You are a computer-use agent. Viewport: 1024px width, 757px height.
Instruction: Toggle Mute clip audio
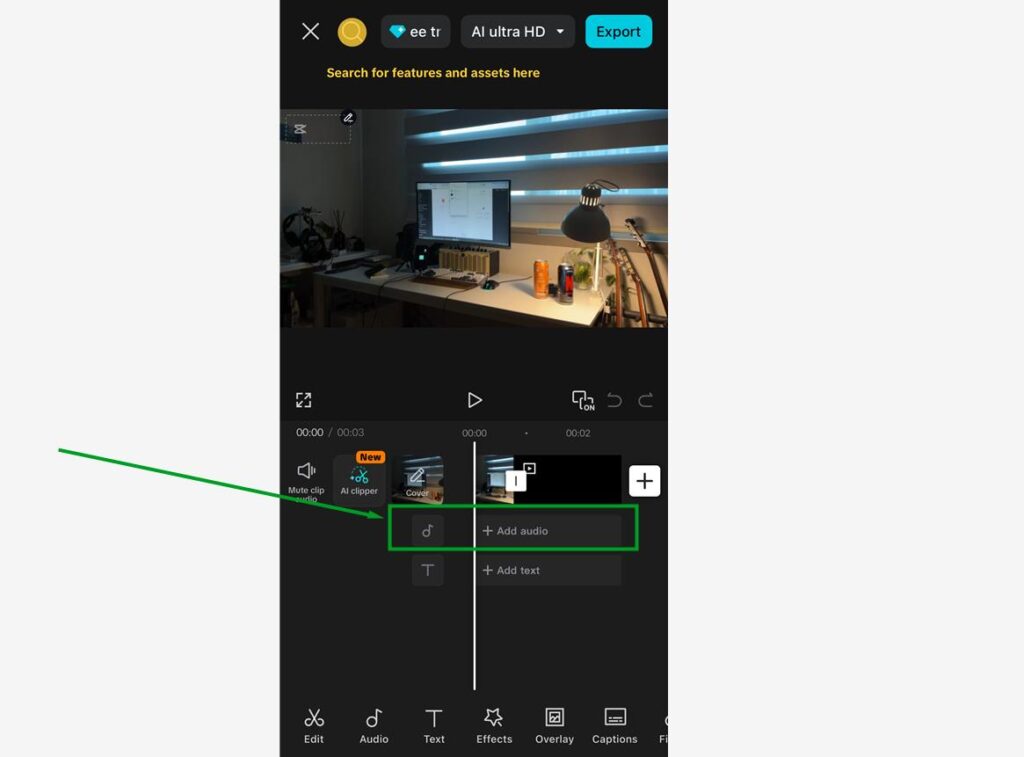(x=306, y=478)
